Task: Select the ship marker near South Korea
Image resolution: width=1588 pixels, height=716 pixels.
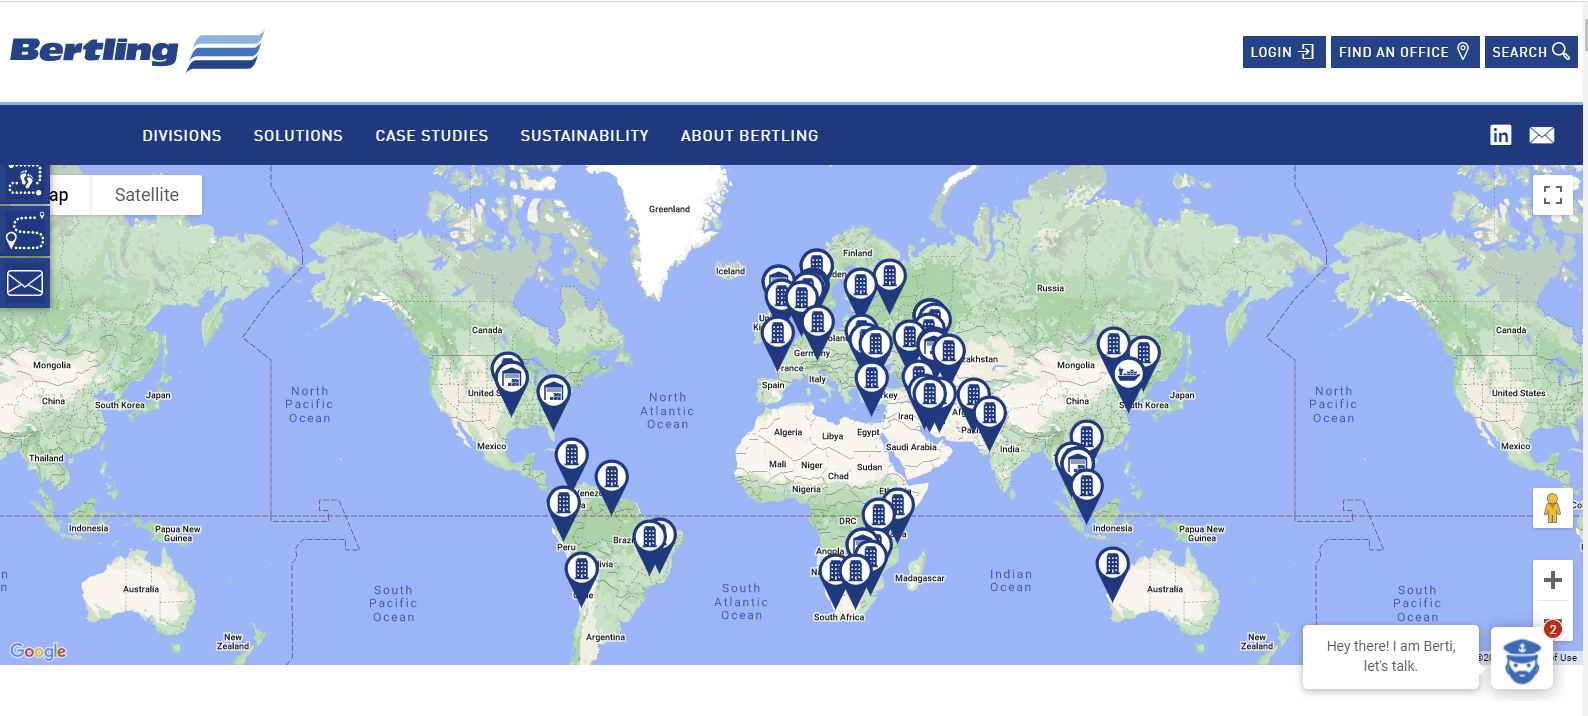Action: tap(1128, 378)
